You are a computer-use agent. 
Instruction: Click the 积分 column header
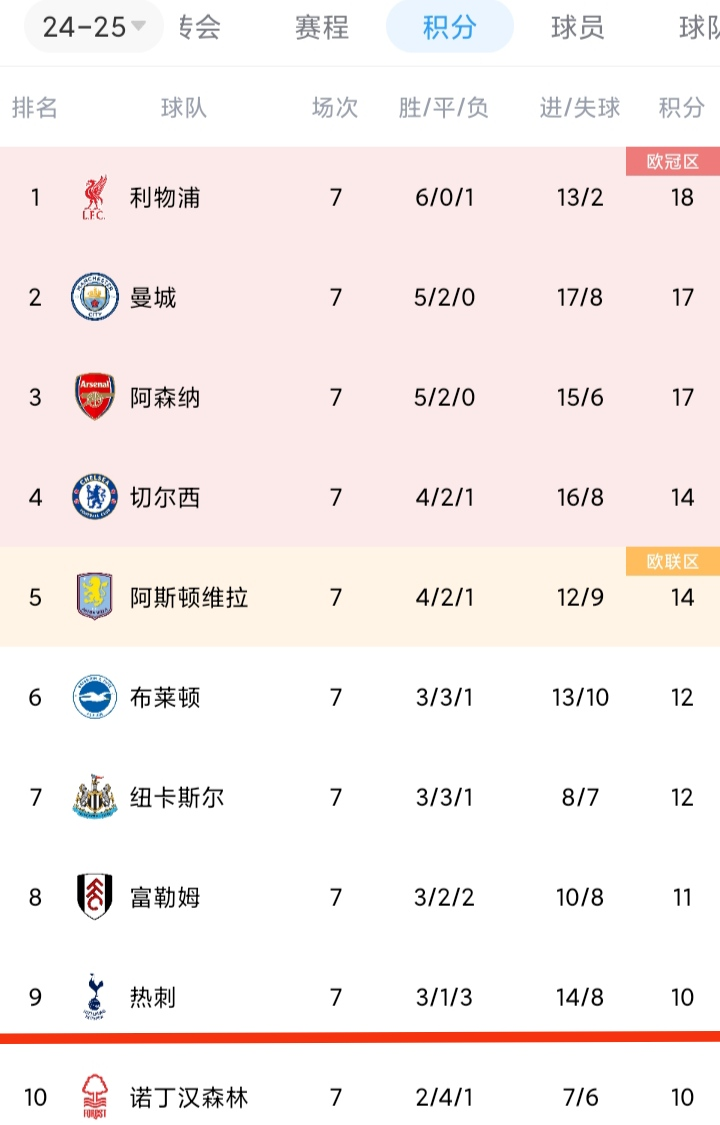coord(681,108)
